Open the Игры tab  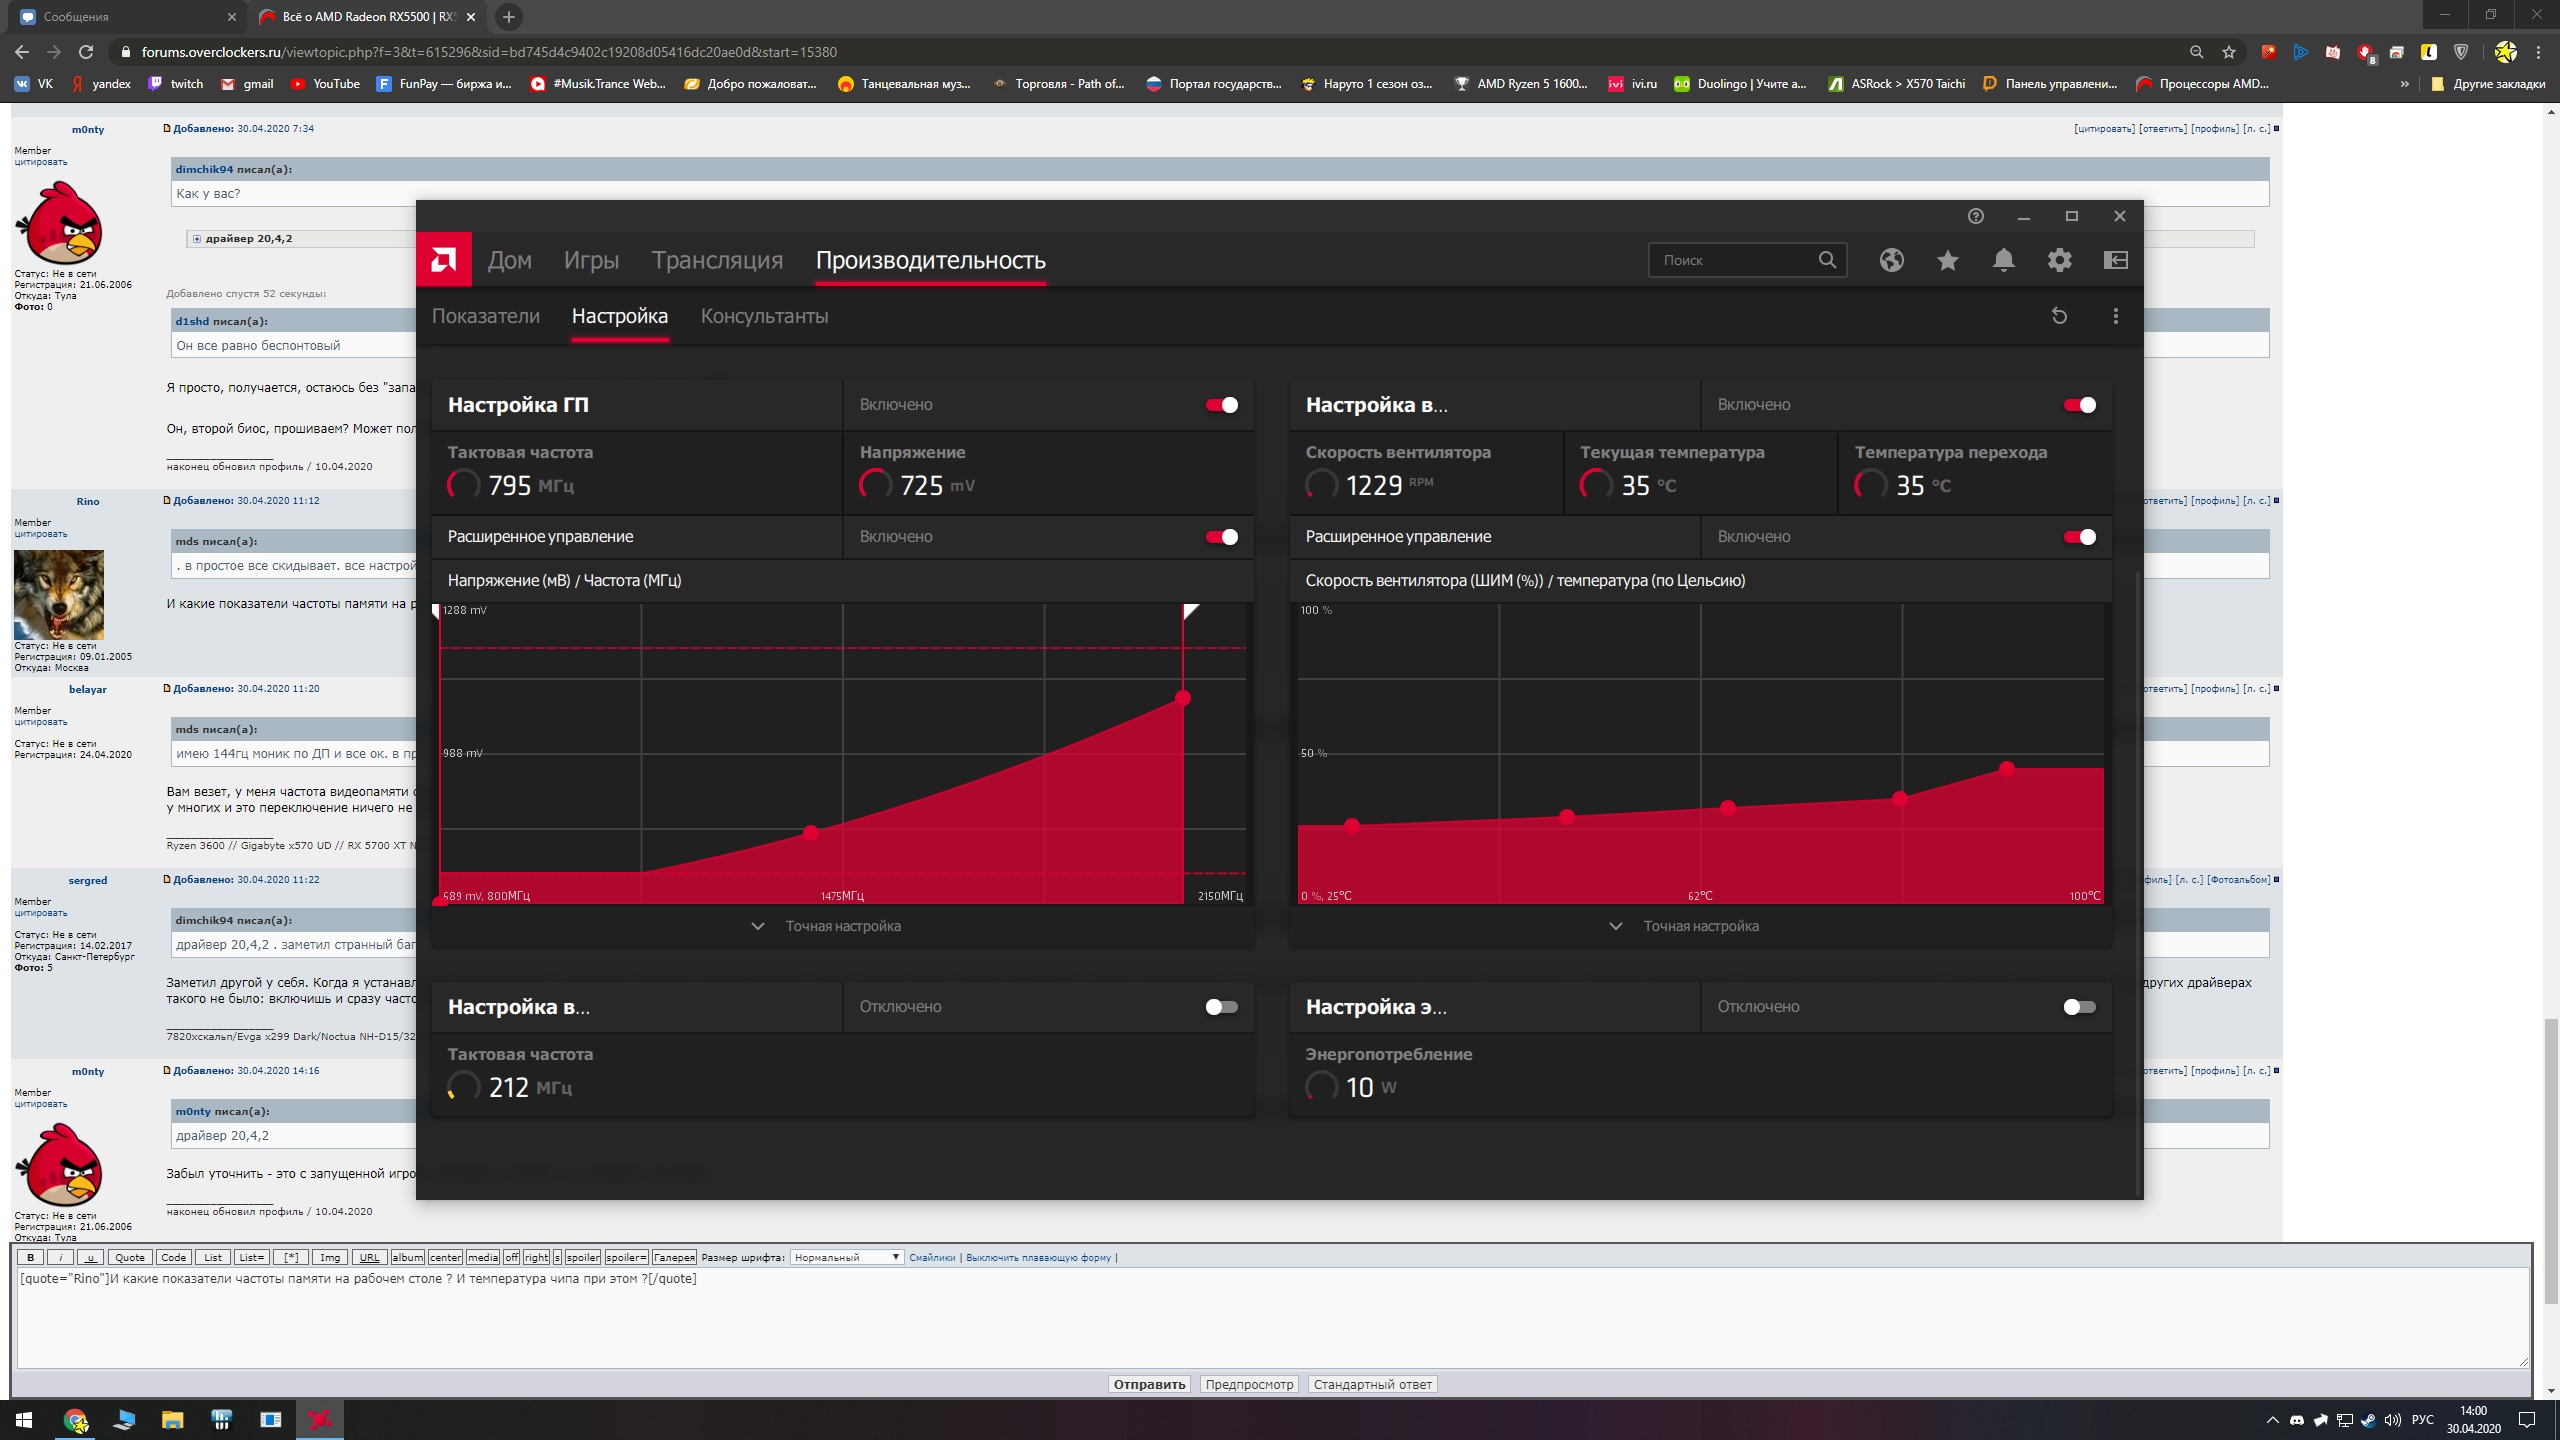pos(591,260)
